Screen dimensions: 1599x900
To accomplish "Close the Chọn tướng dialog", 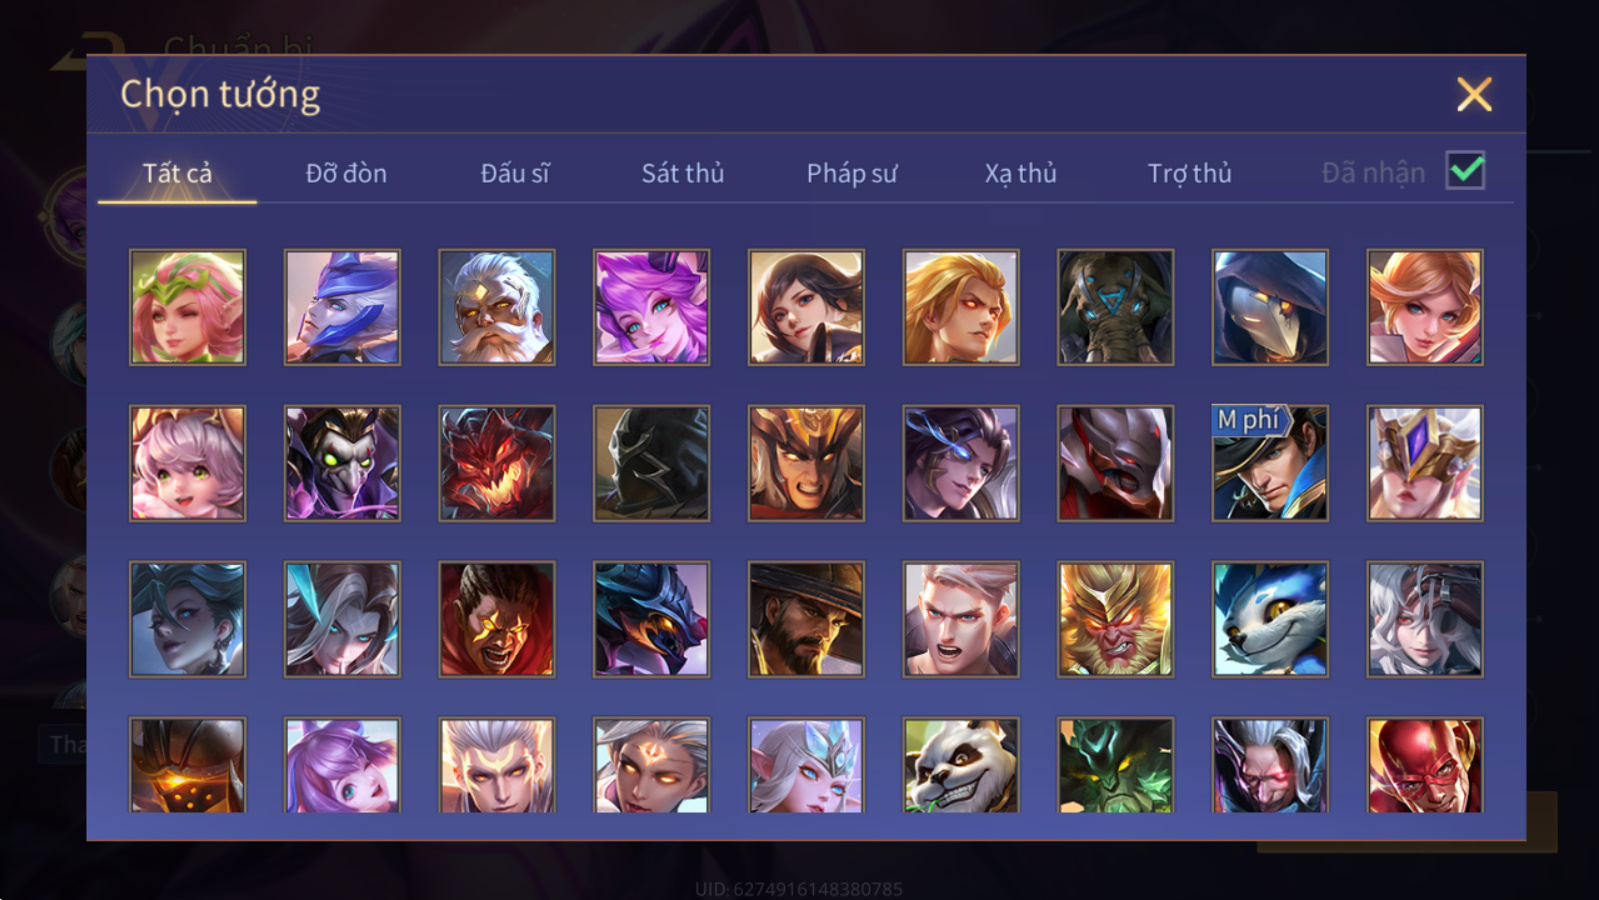I will tap(1474, 95).
